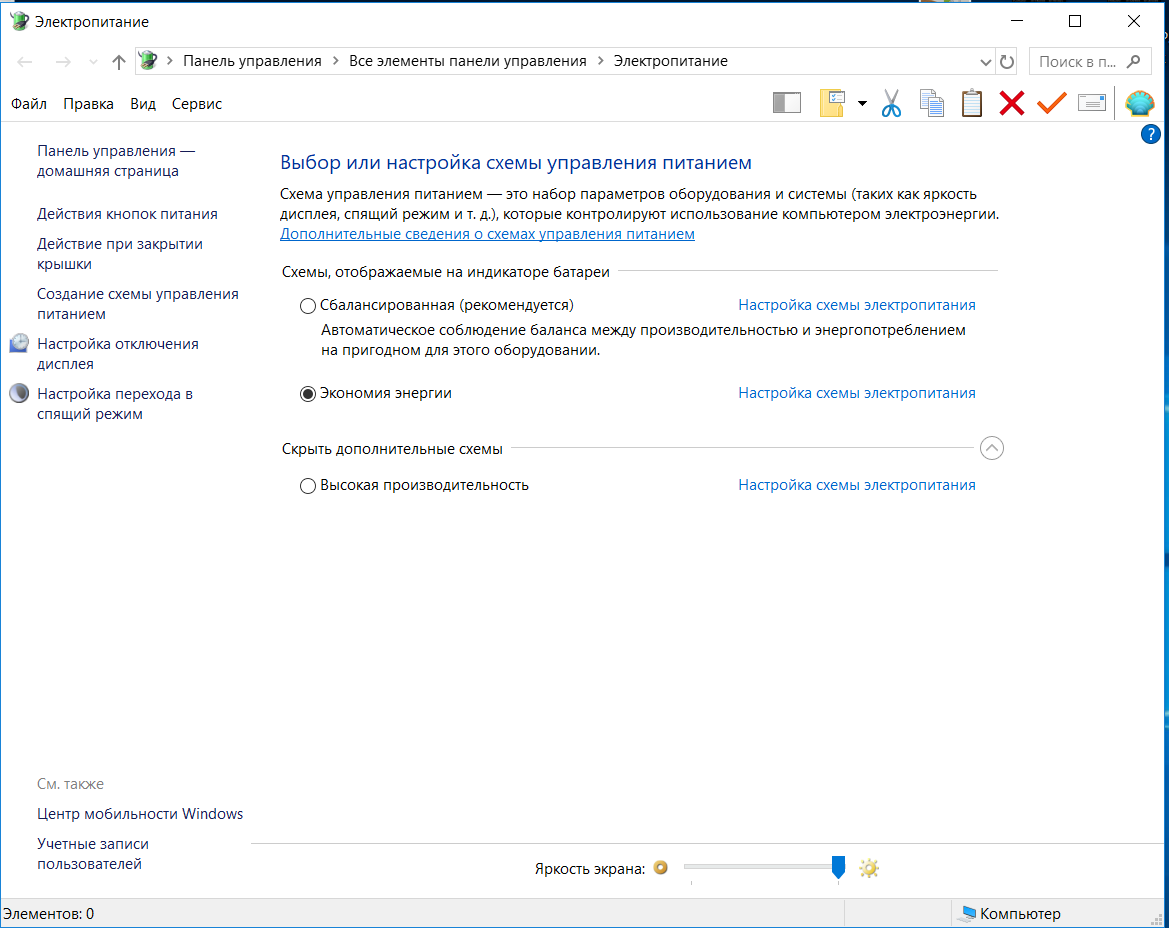Open Дополнительные сведения о схемах управления питанием link

487,234
